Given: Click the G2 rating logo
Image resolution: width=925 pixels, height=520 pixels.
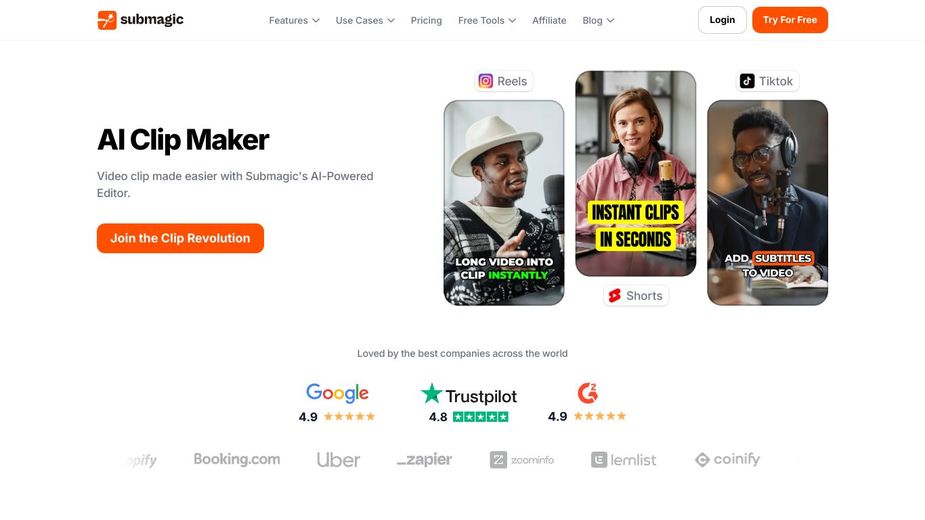Looking at the screenshot, I should pyautogui.click(x=588, y=393).
